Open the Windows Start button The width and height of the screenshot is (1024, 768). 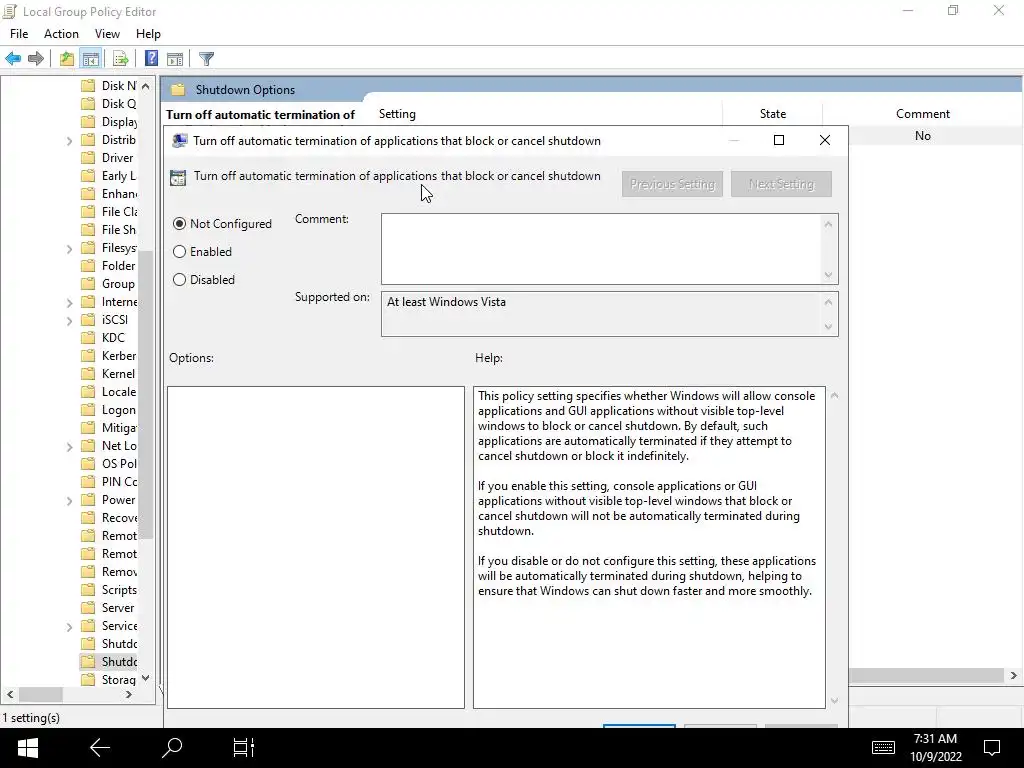tap(27, 748)
